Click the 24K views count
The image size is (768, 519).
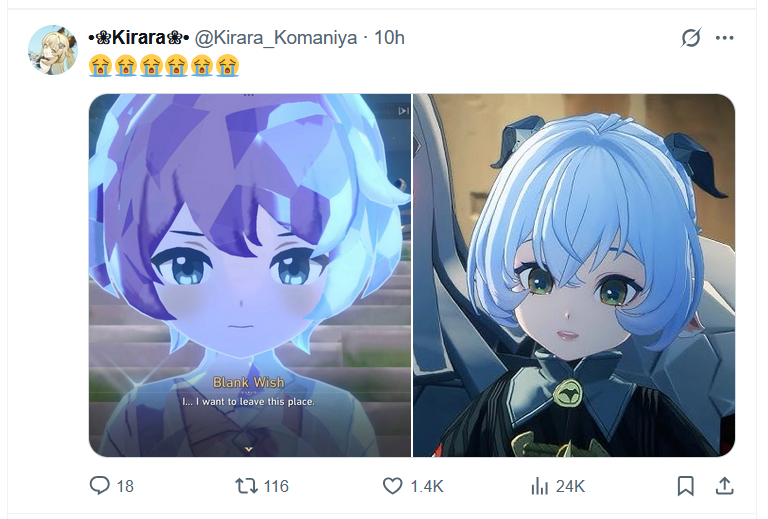click(570, 486)
